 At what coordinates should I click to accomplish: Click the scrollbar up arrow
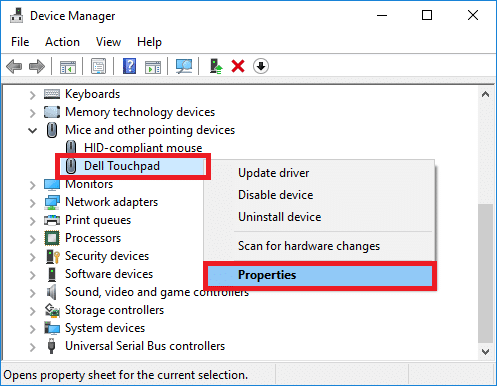[x=485, y=94]
